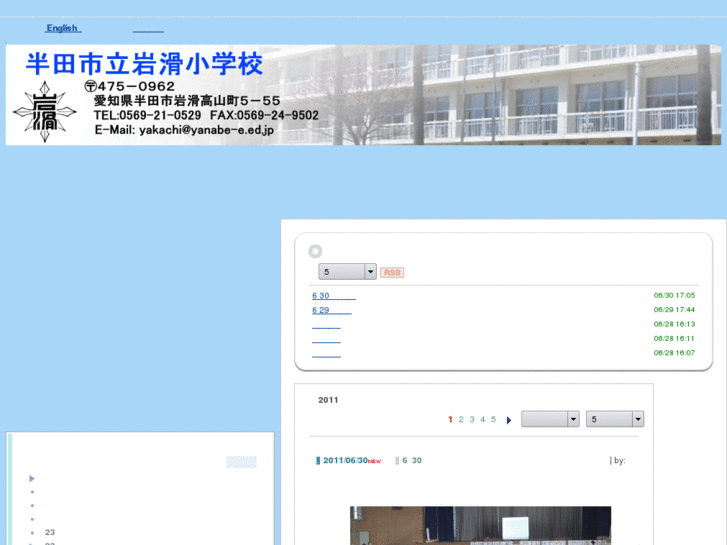The height and width of the screenshot is (545, 727).
Task: Click the gymnasium photo thumbnail
Action: [480, 526]
